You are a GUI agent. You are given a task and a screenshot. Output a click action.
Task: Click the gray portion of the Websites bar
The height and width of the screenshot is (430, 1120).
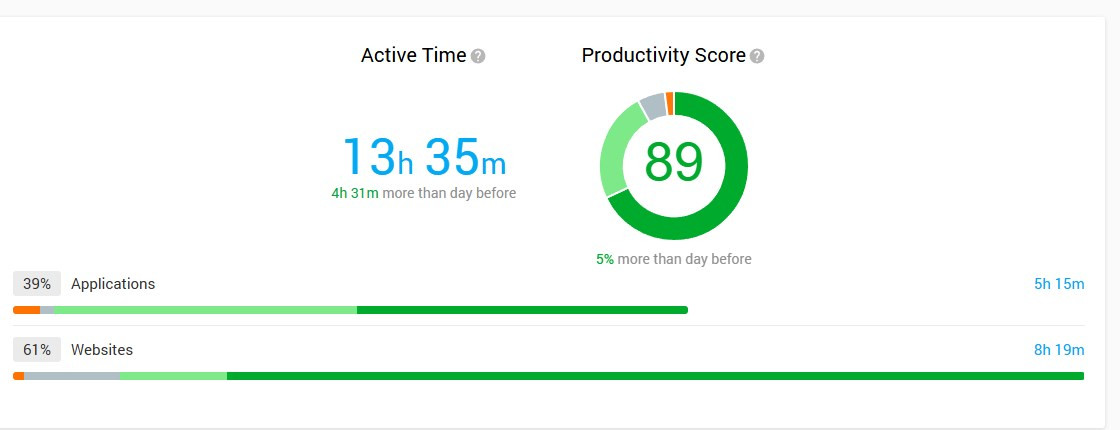[71, 376]
